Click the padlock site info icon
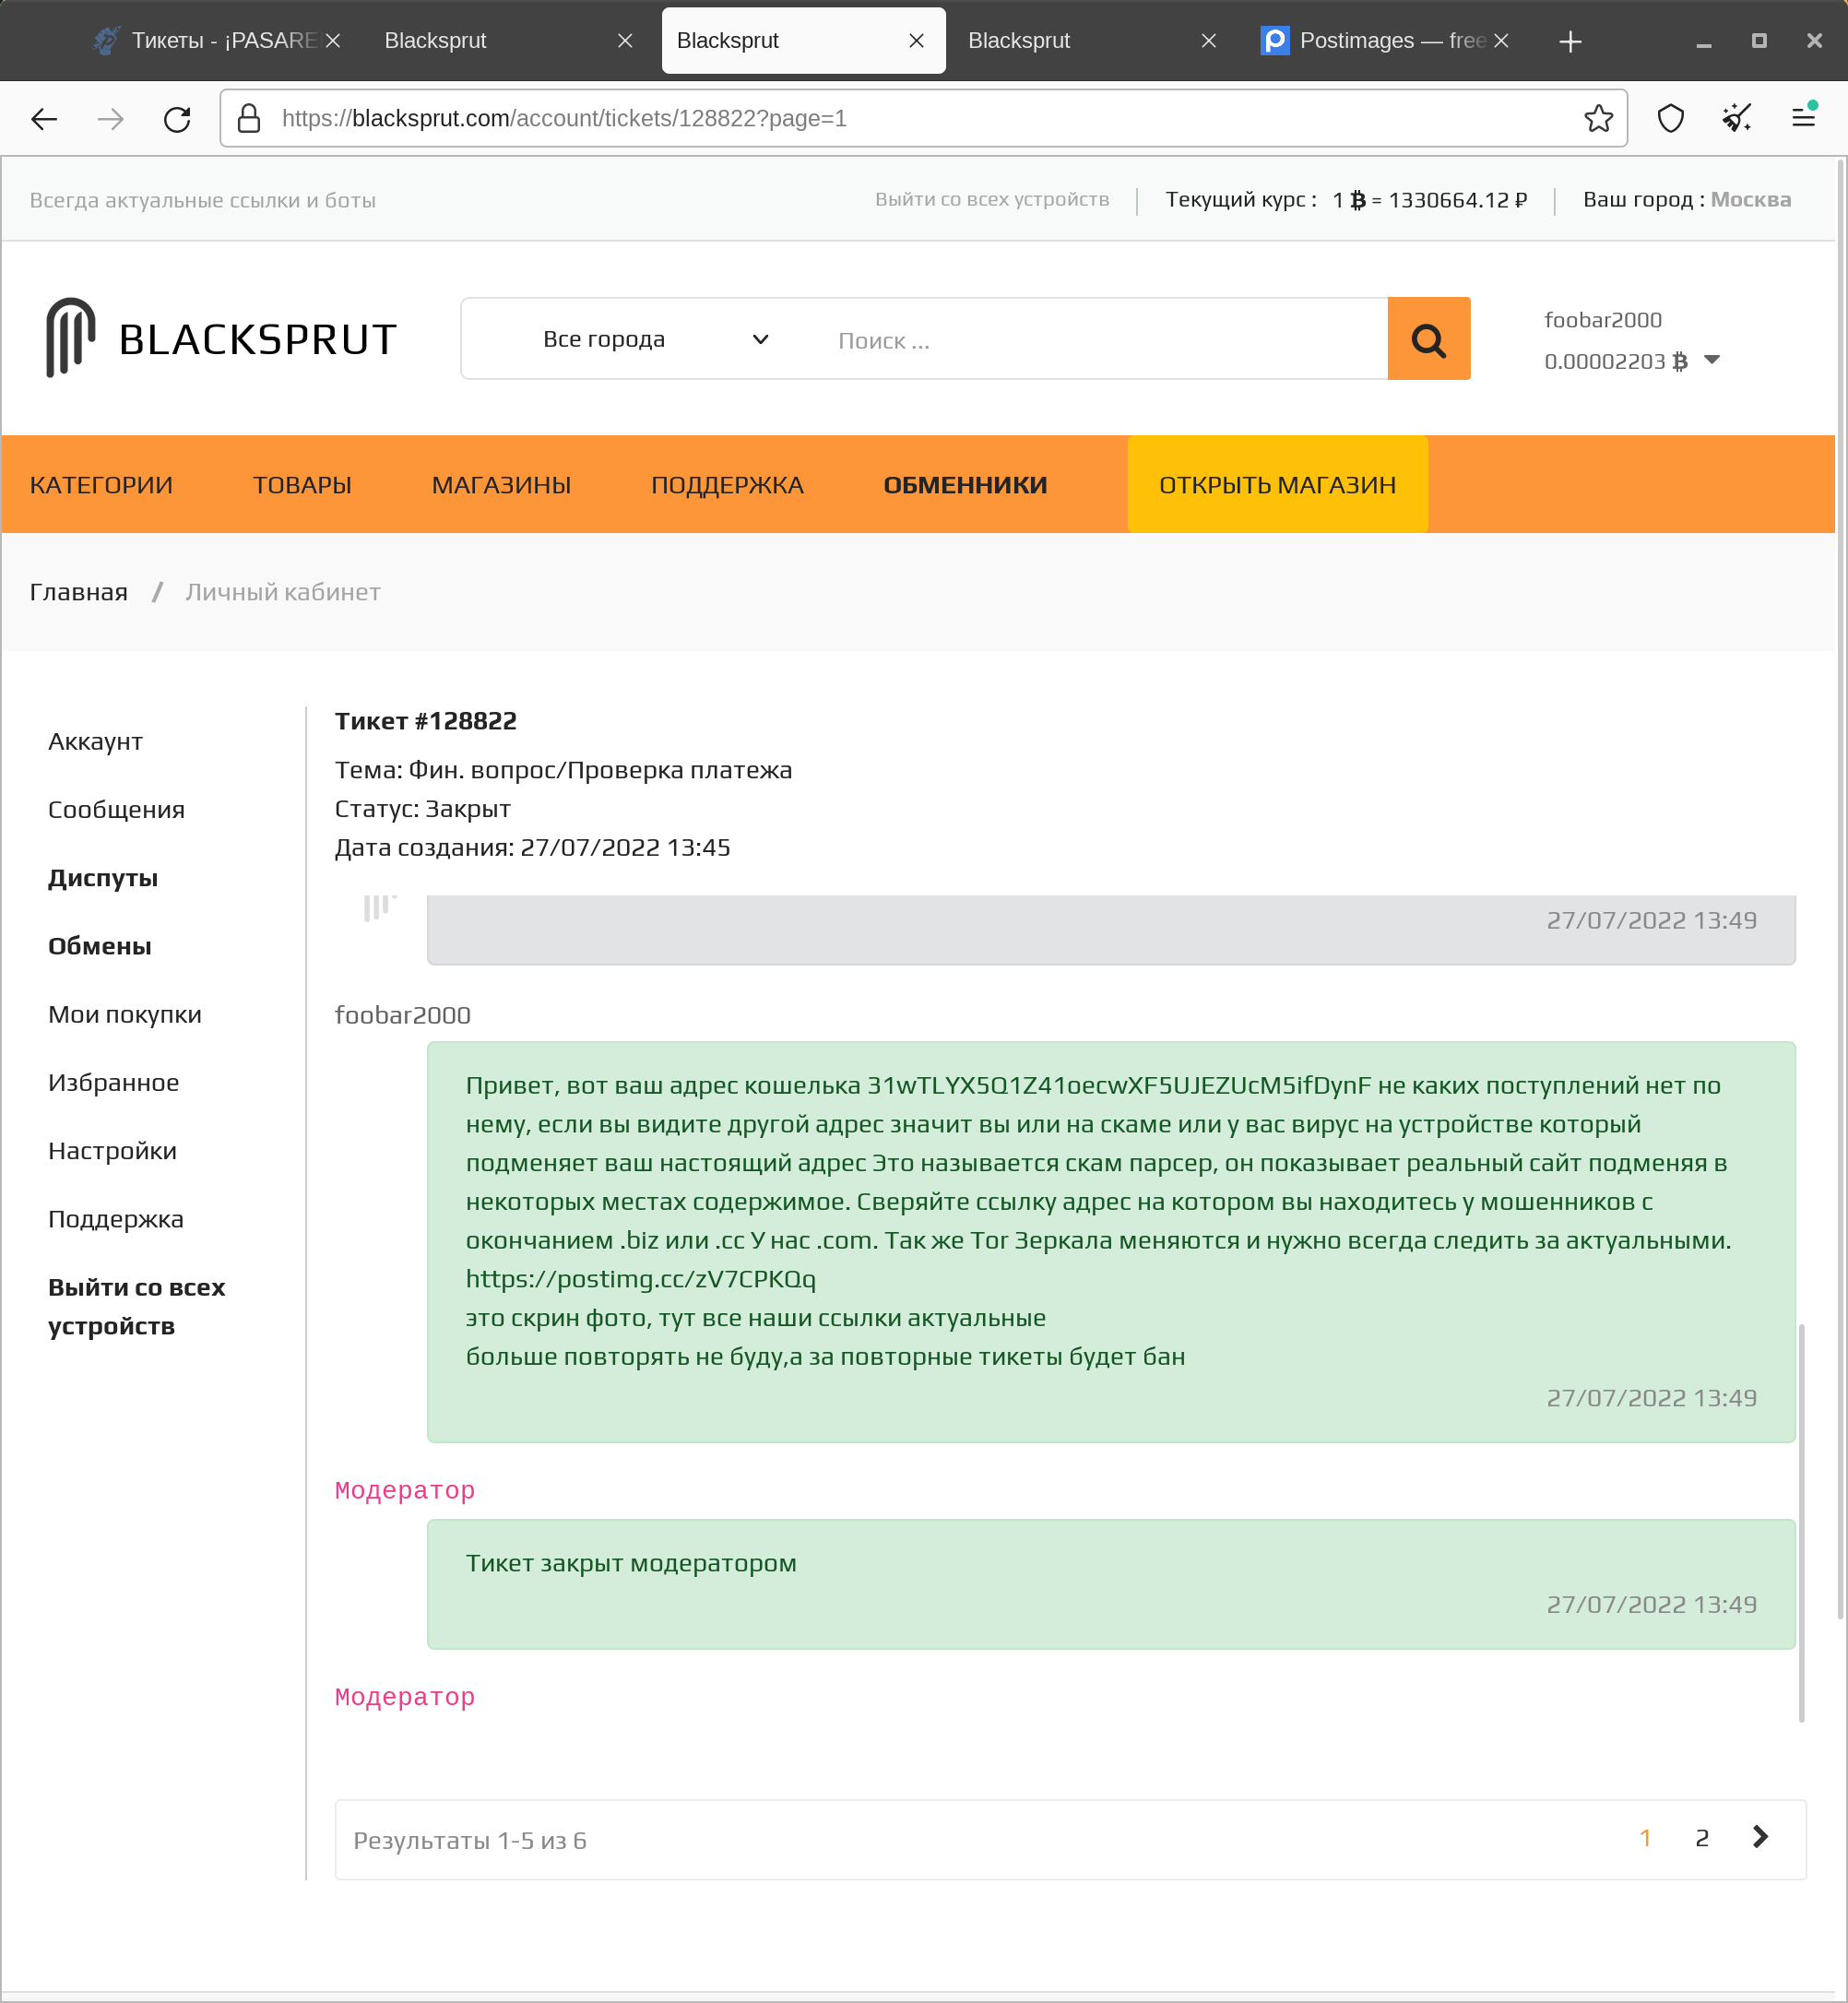The height and width of the screenshot is (2003, 1848). pos(249,119)
